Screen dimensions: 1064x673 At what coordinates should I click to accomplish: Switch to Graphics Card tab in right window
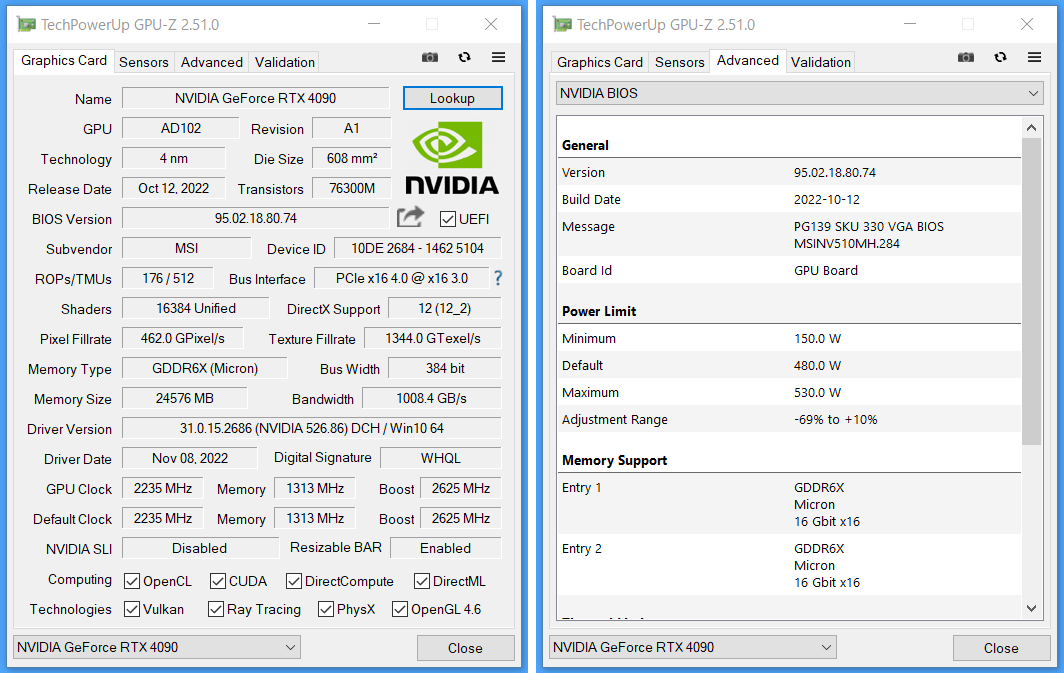600,62
